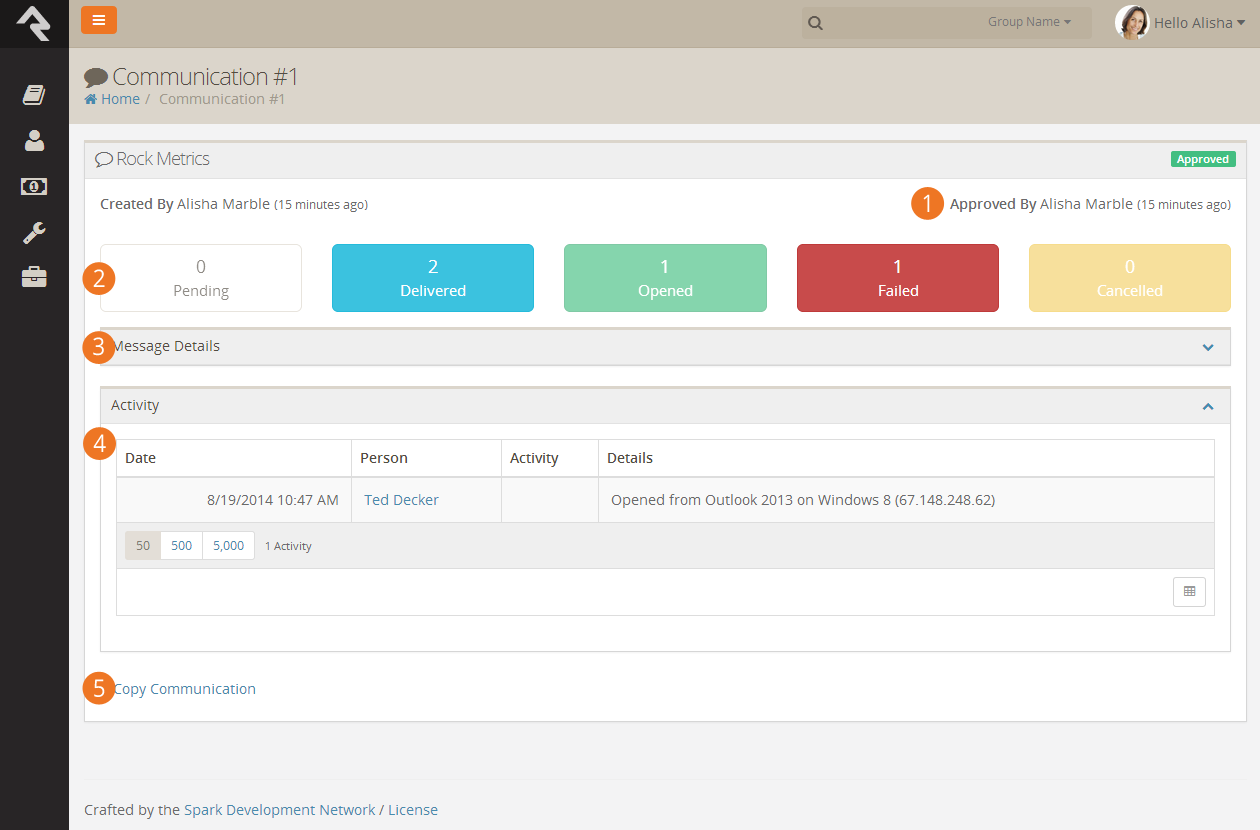
Task: Open the Group Name search filter dropdown
Action: [x=1029, y=22]
